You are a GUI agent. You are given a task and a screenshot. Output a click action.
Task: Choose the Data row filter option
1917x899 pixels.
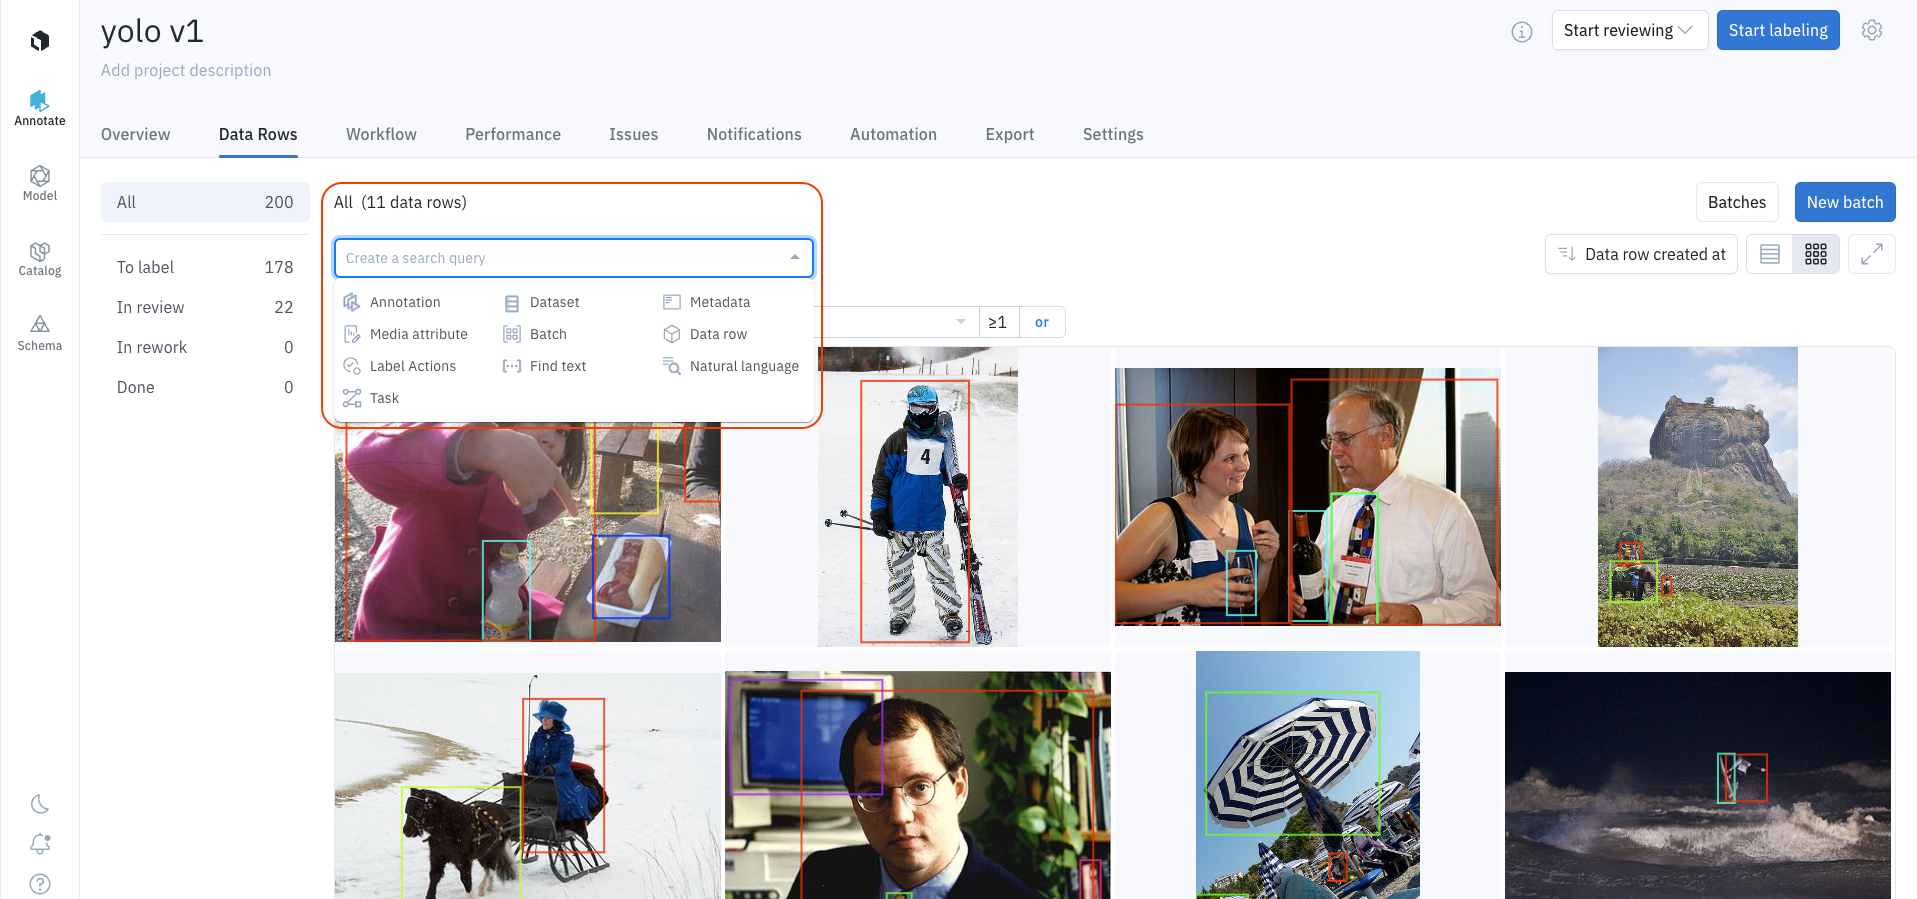tap(705, 334)
